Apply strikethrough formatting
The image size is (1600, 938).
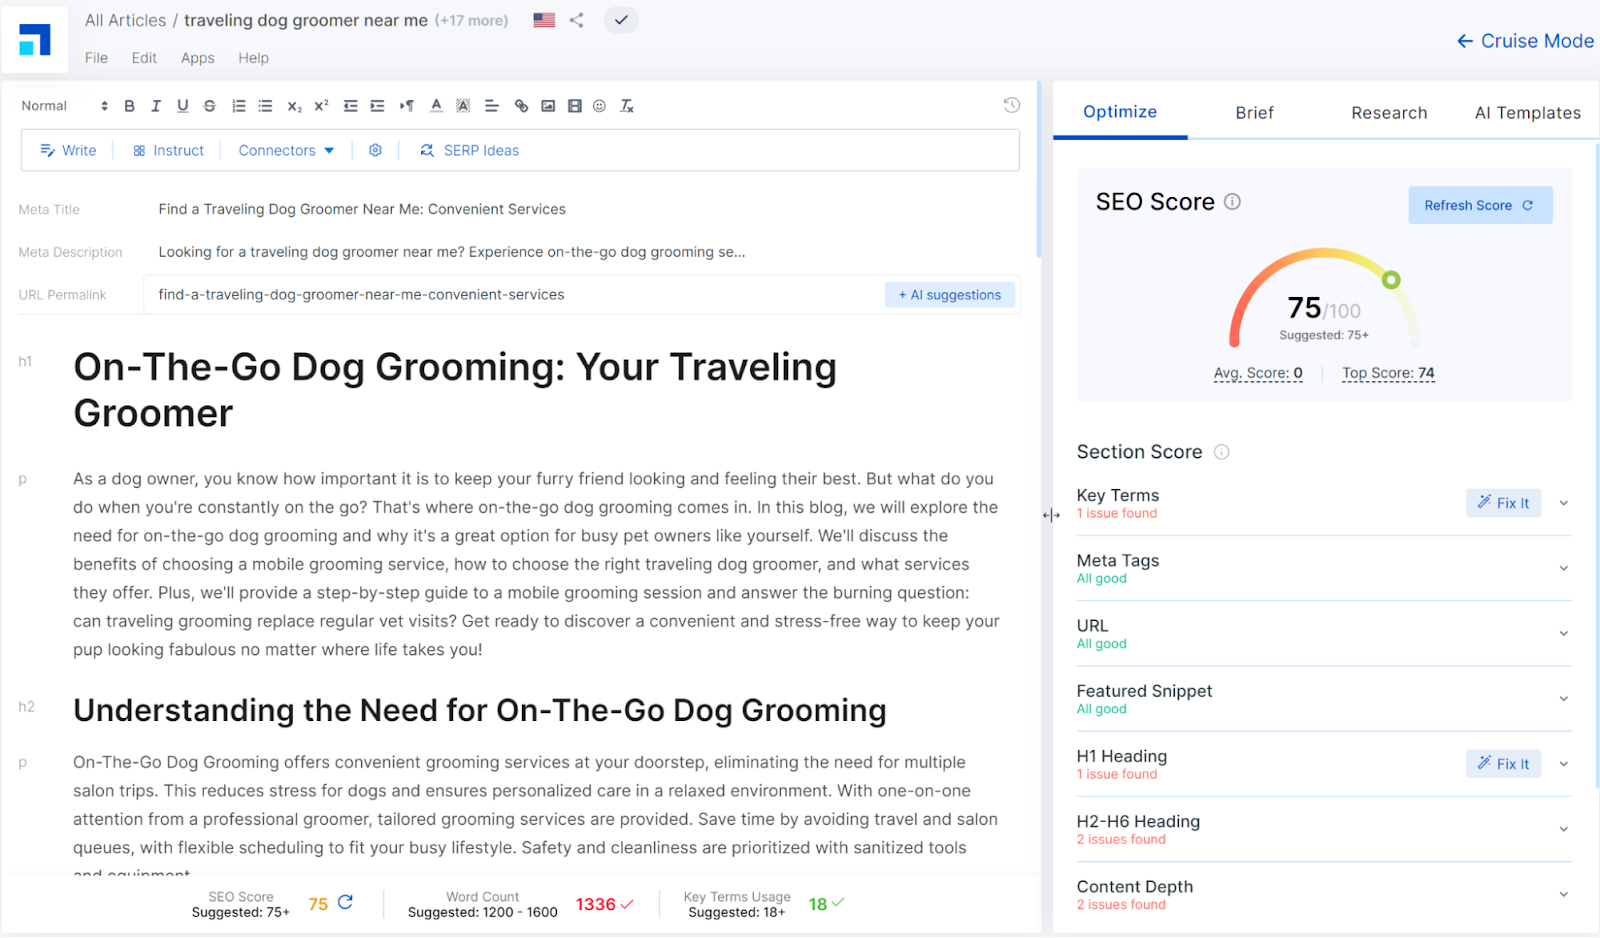pyautogui.click(x=209, y=106)
